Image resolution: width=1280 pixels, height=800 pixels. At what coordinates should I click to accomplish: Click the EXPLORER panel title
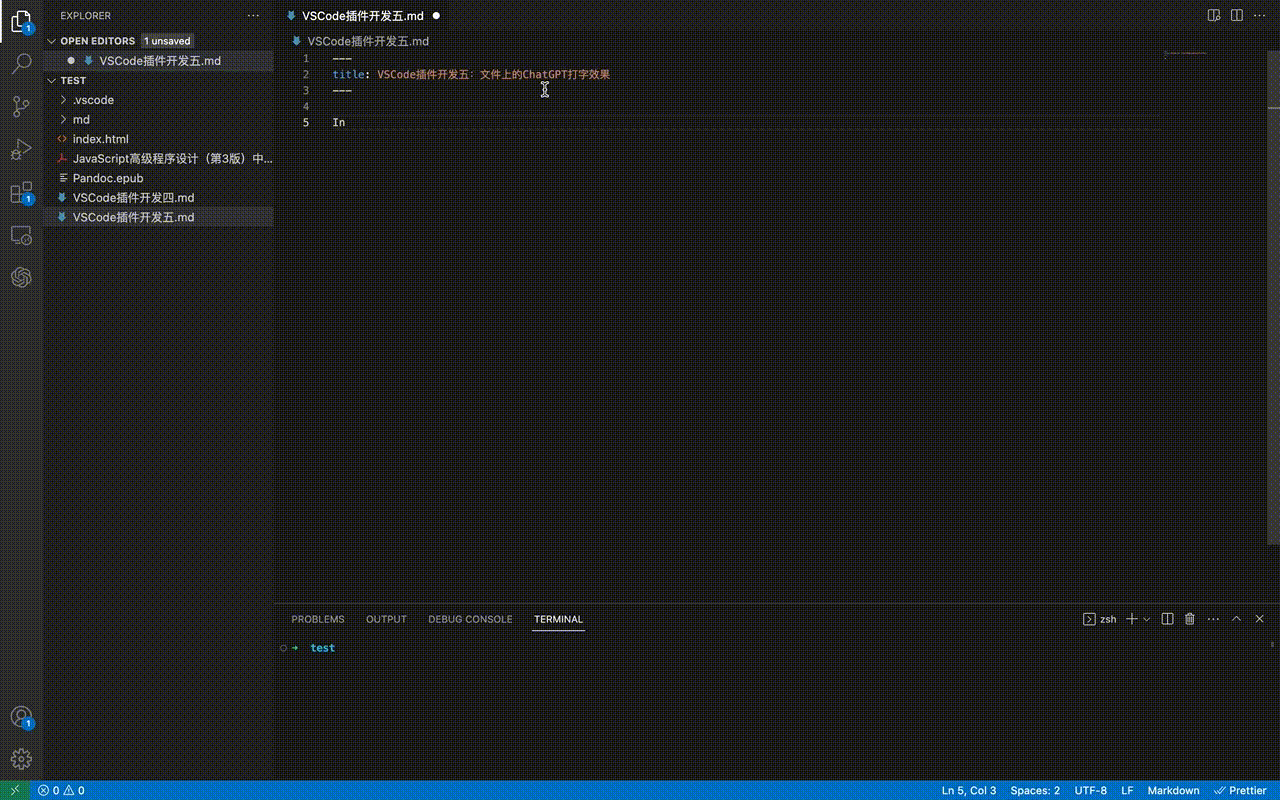tap(86, 16)
